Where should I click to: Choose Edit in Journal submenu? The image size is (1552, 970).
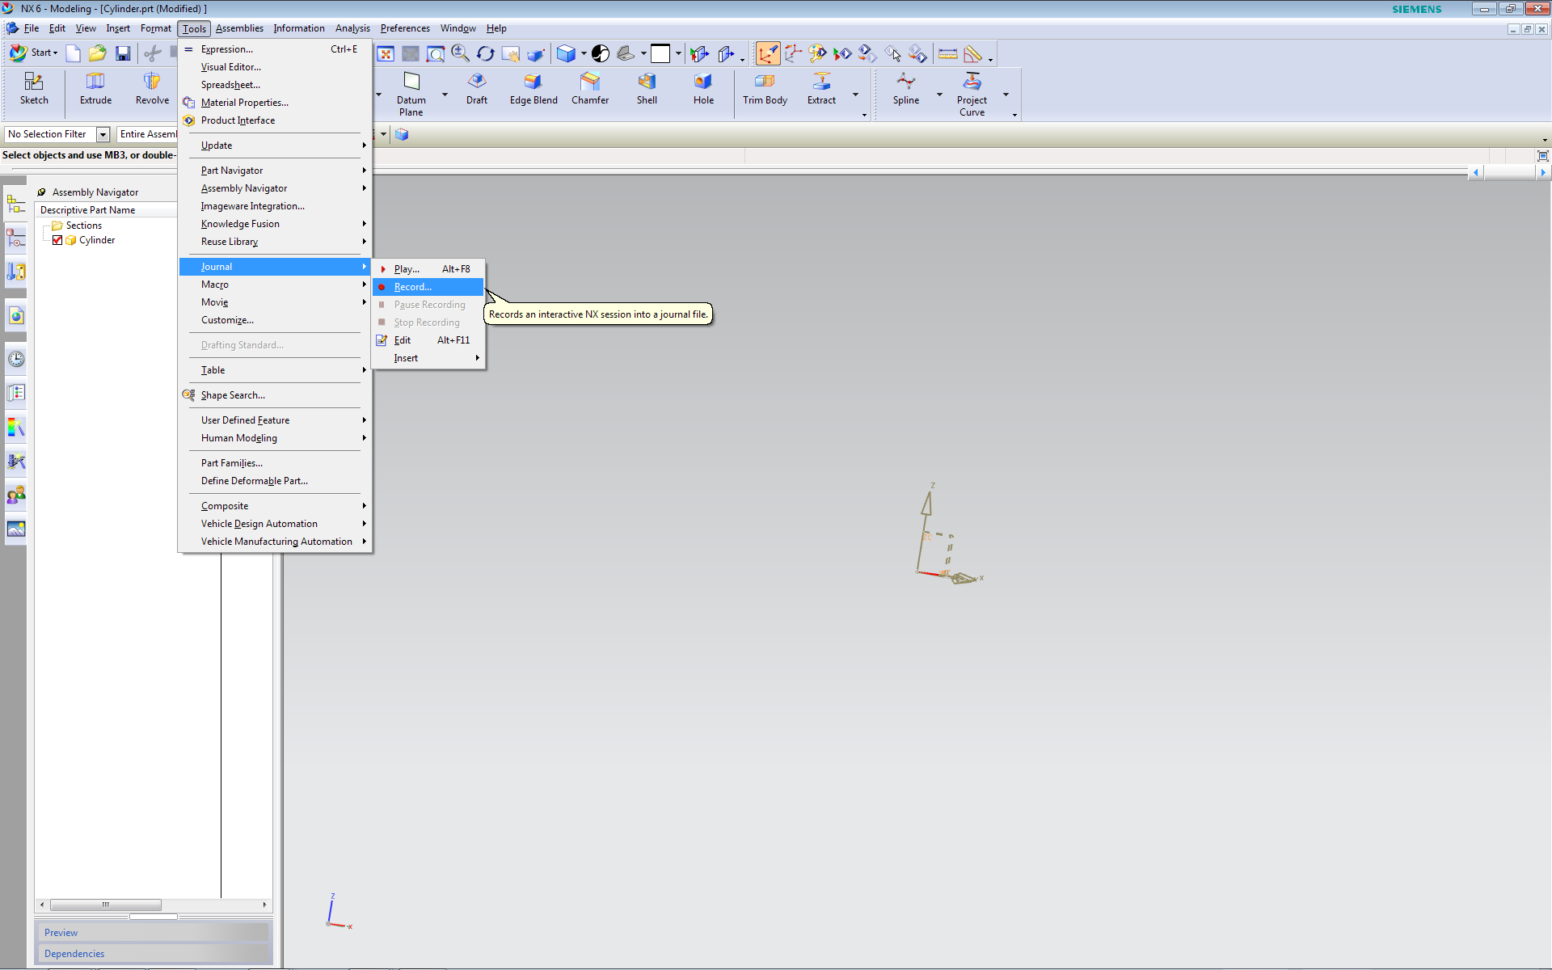428,340
